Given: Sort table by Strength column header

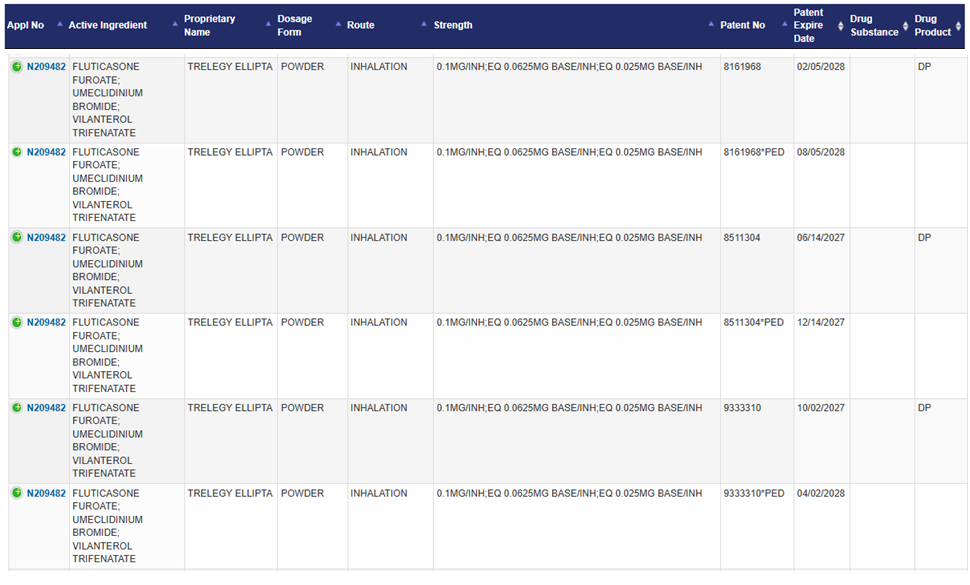Looking at the screenshot, I should [x=453, y=25].
